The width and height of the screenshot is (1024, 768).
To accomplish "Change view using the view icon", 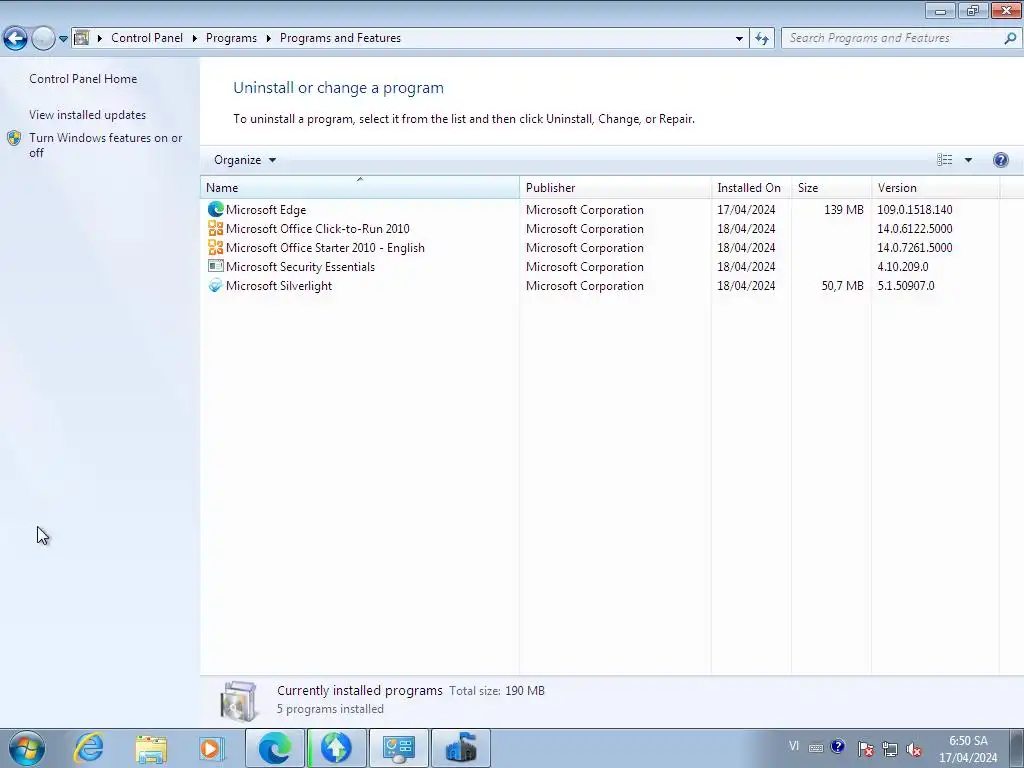I will click(944, 160).
